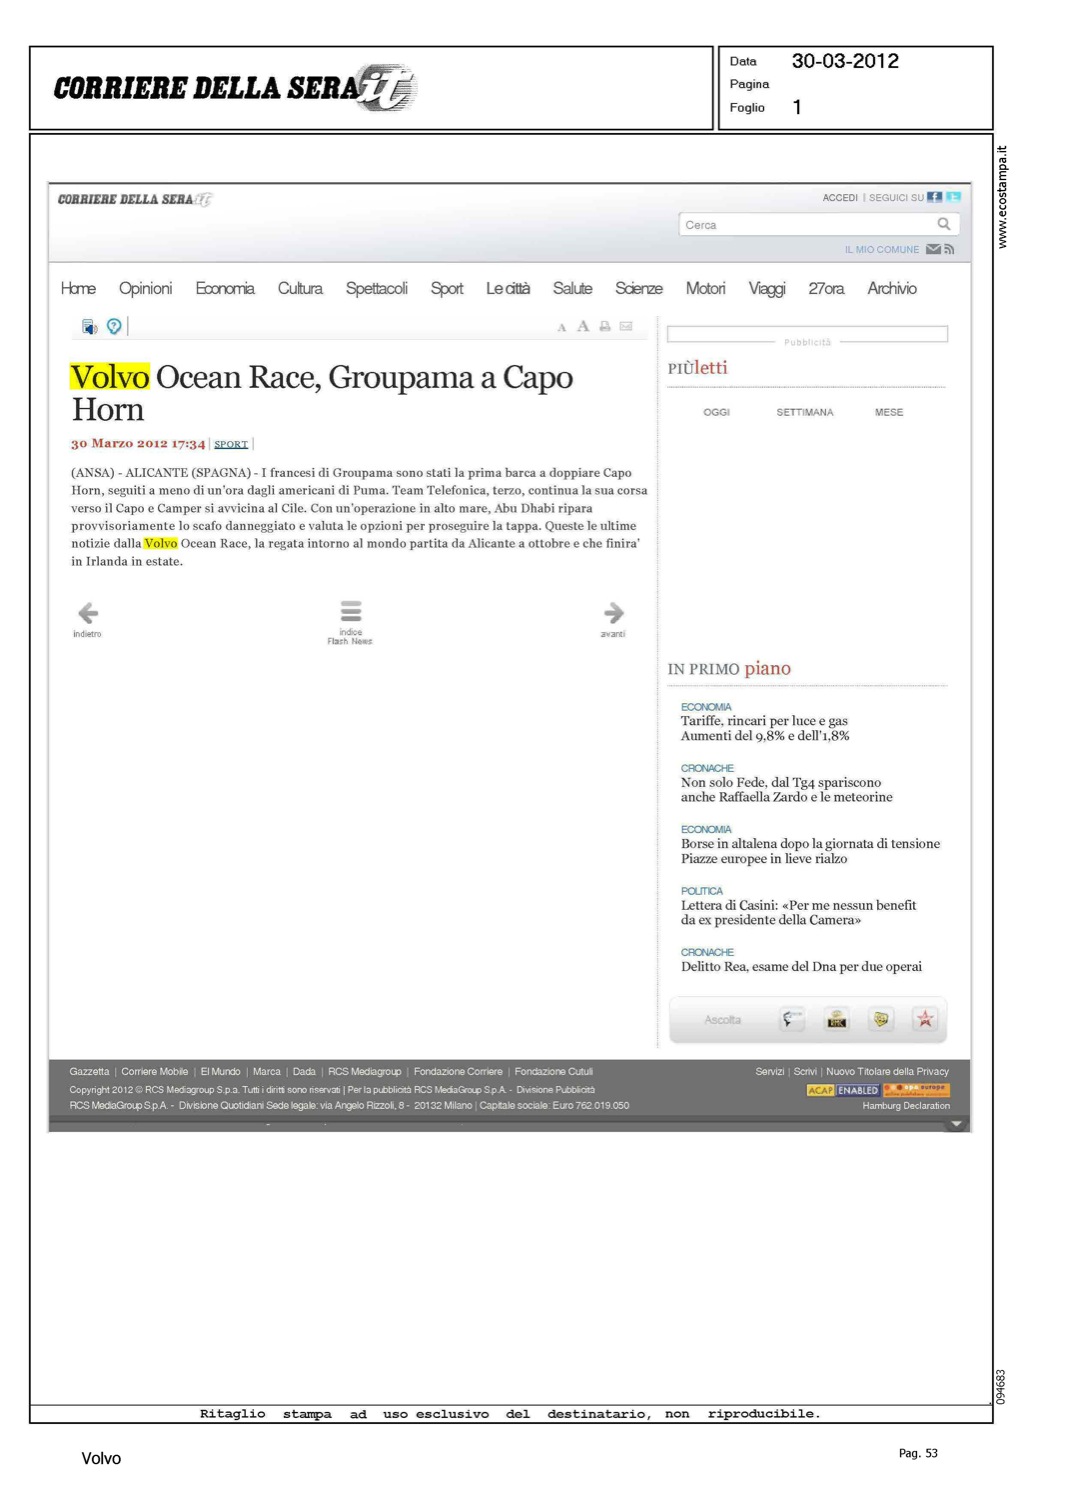Open the Motori section in navigation

click(x=705, y=288)
